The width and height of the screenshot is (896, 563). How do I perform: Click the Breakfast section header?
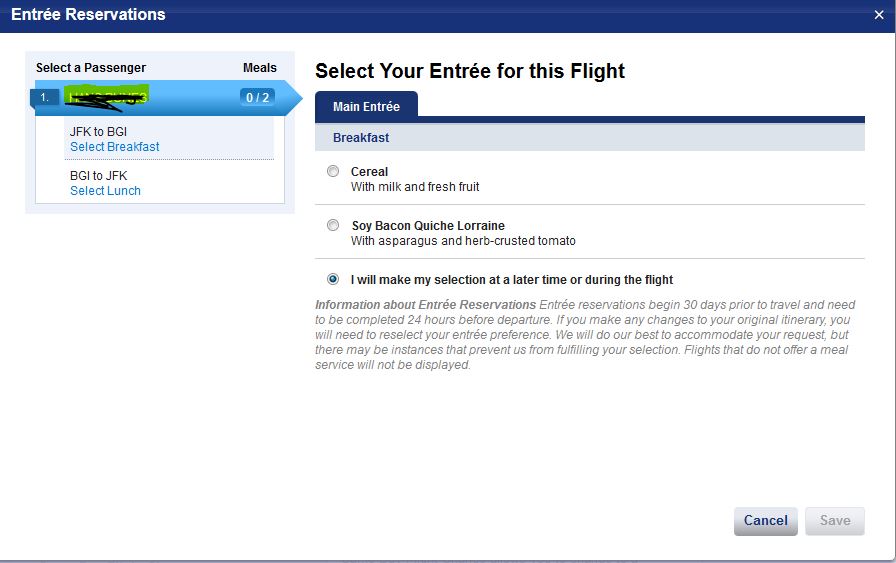[361, 138]
